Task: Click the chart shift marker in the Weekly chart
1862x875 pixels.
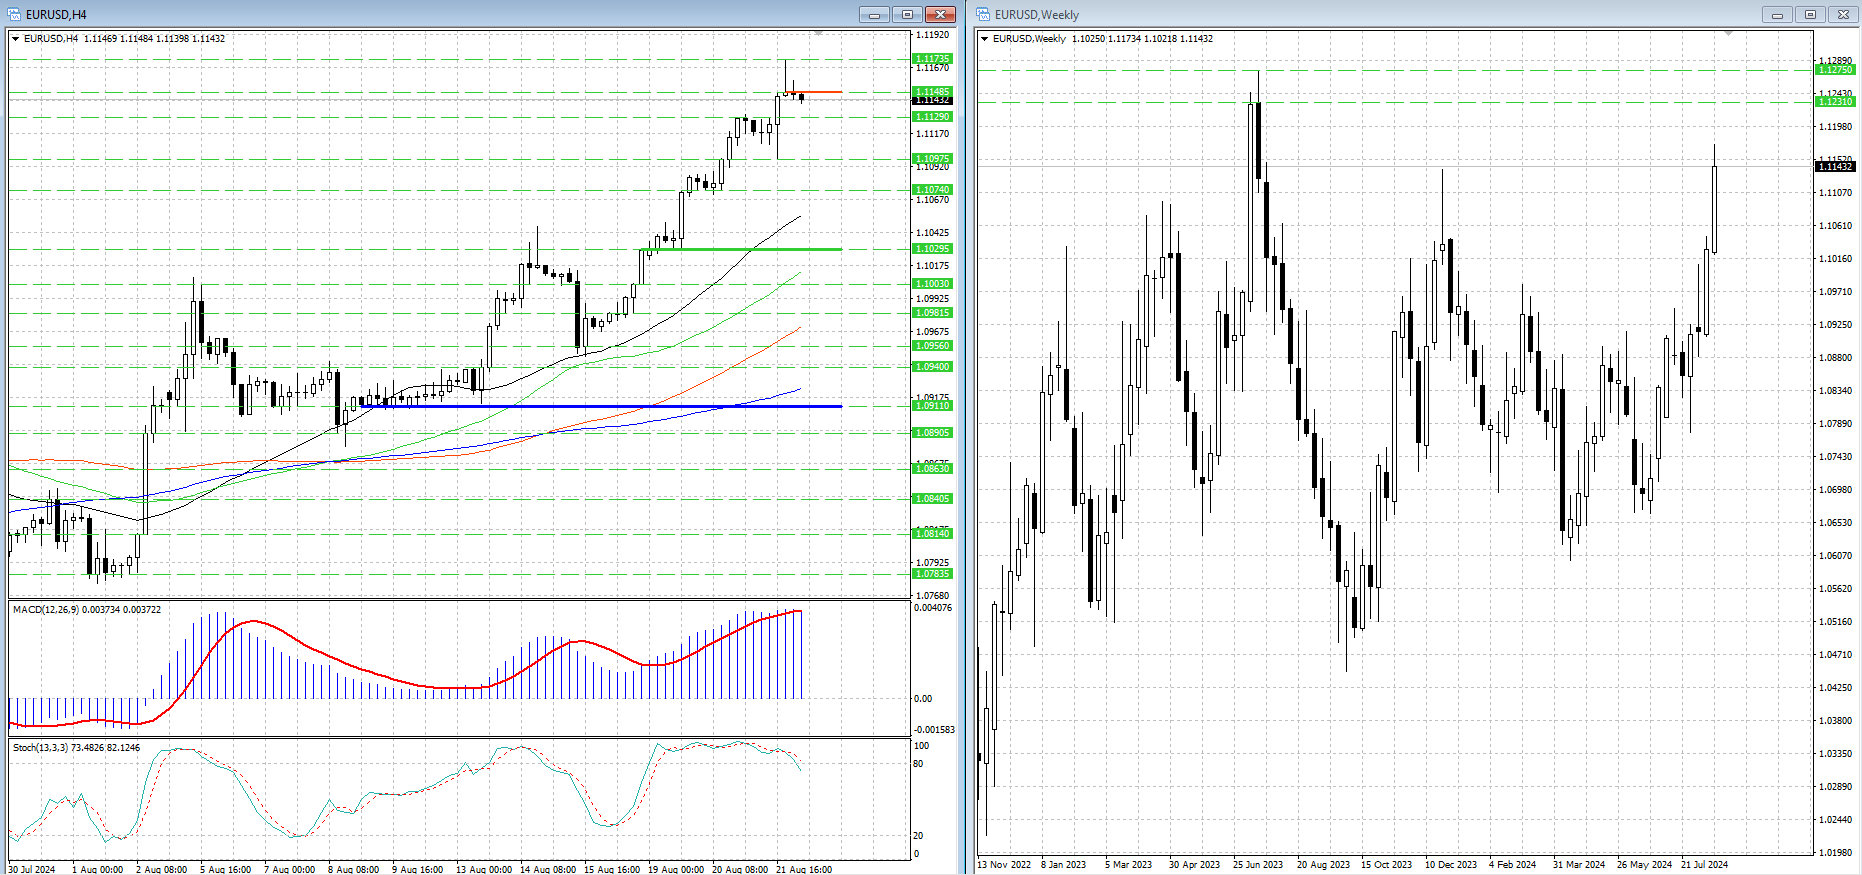Action: click(x=1728, y=33)
